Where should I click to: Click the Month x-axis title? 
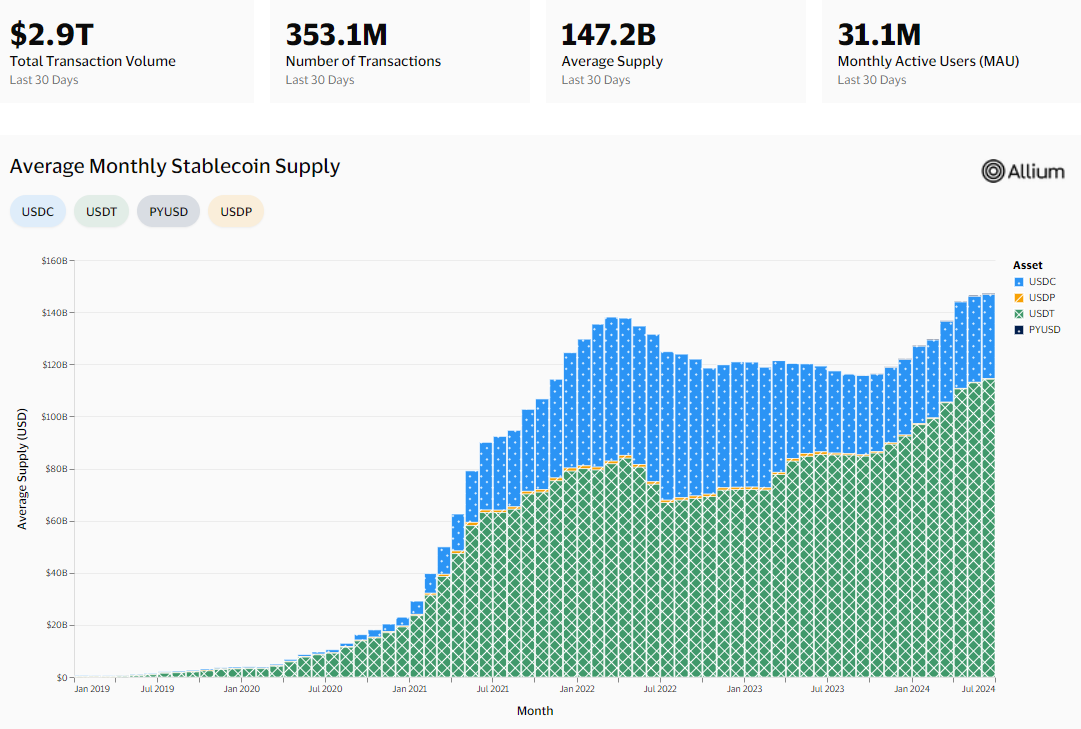point(535,711)
